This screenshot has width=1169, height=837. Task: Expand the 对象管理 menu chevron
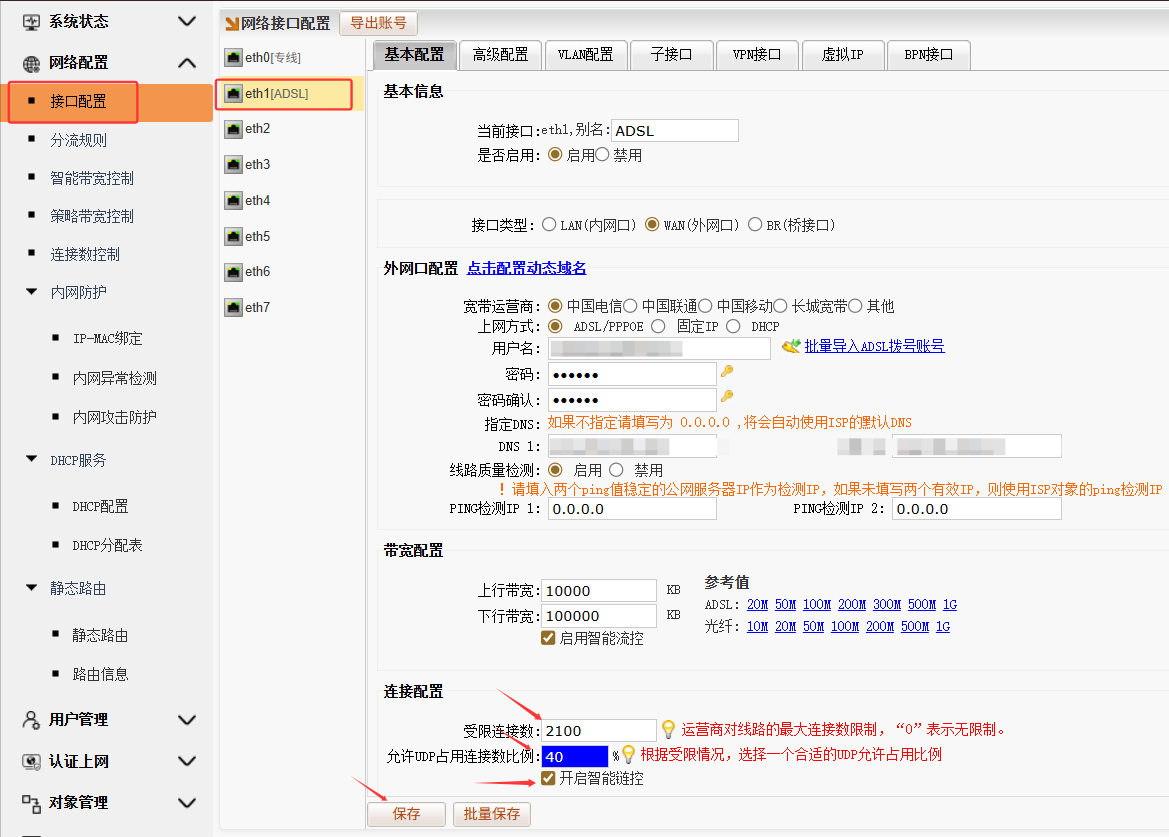187,803
